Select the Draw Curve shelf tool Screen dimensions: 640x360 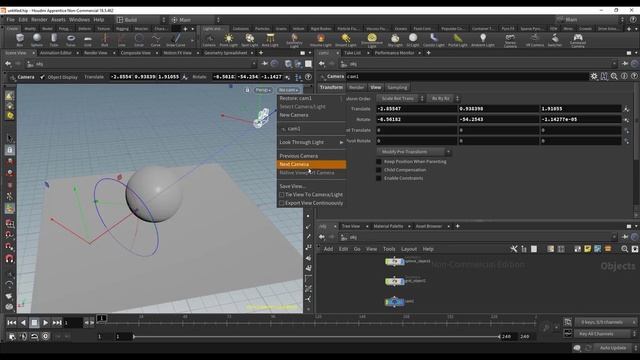coord(176,40)
